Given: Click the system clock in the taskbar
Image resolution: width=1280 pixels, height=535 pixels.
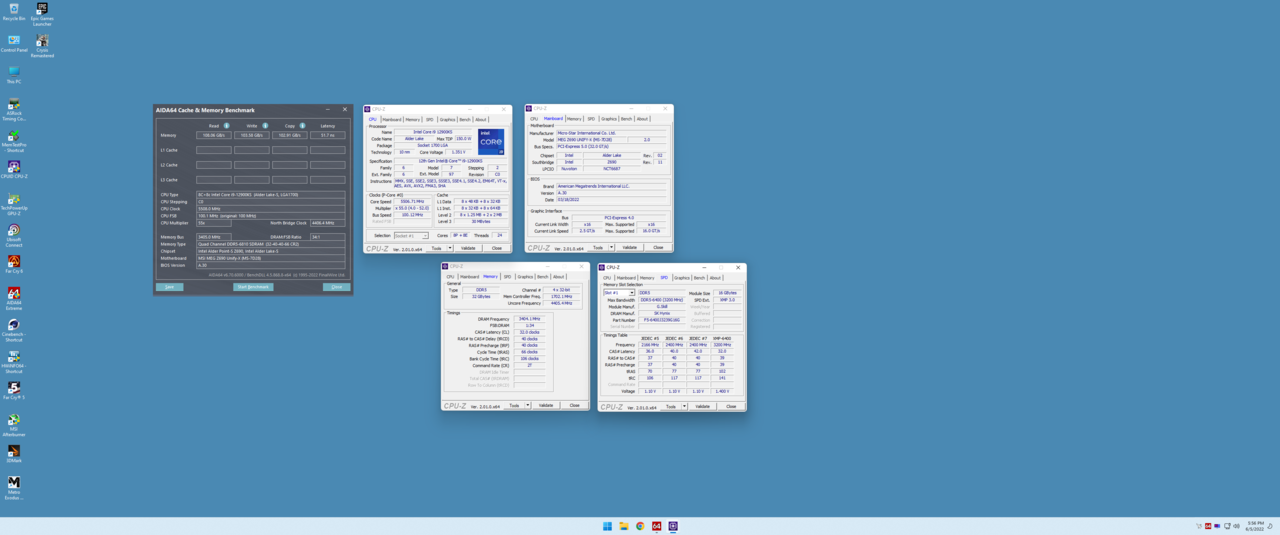Looking at the screenshot, I should [x=1255, y=525].
